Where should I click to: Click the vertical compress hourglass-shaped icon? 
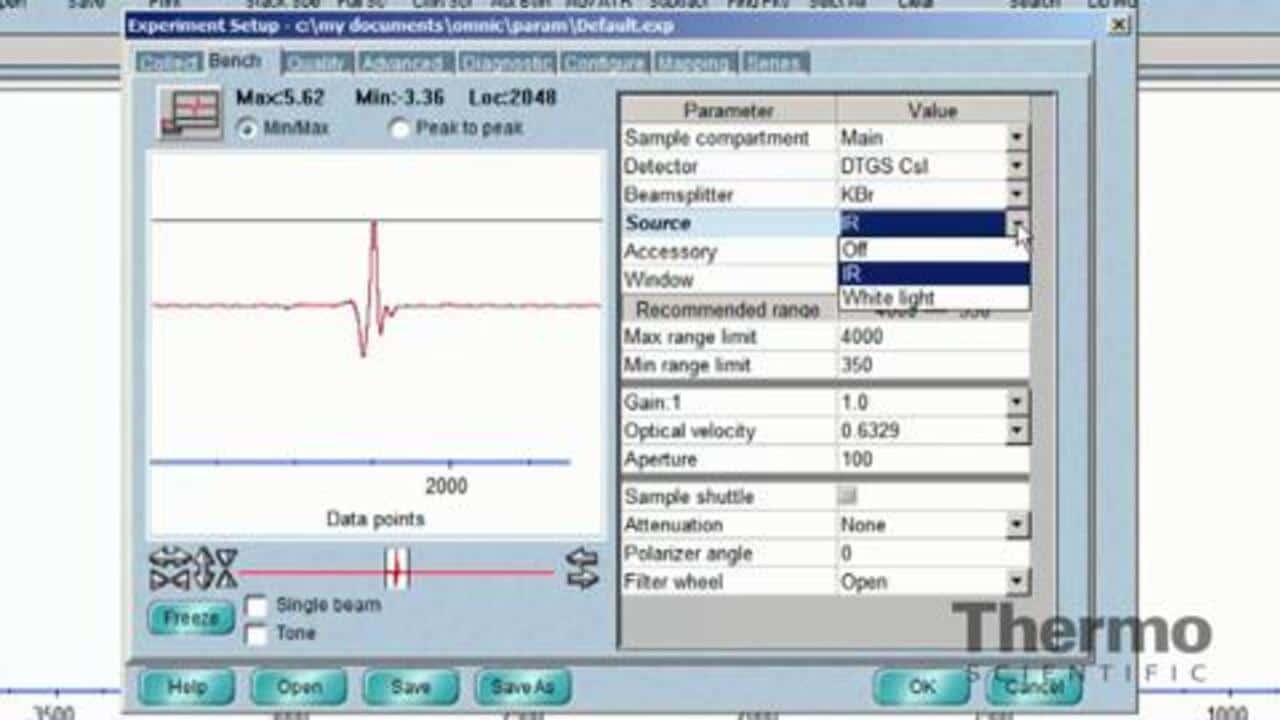coord(226,567)
